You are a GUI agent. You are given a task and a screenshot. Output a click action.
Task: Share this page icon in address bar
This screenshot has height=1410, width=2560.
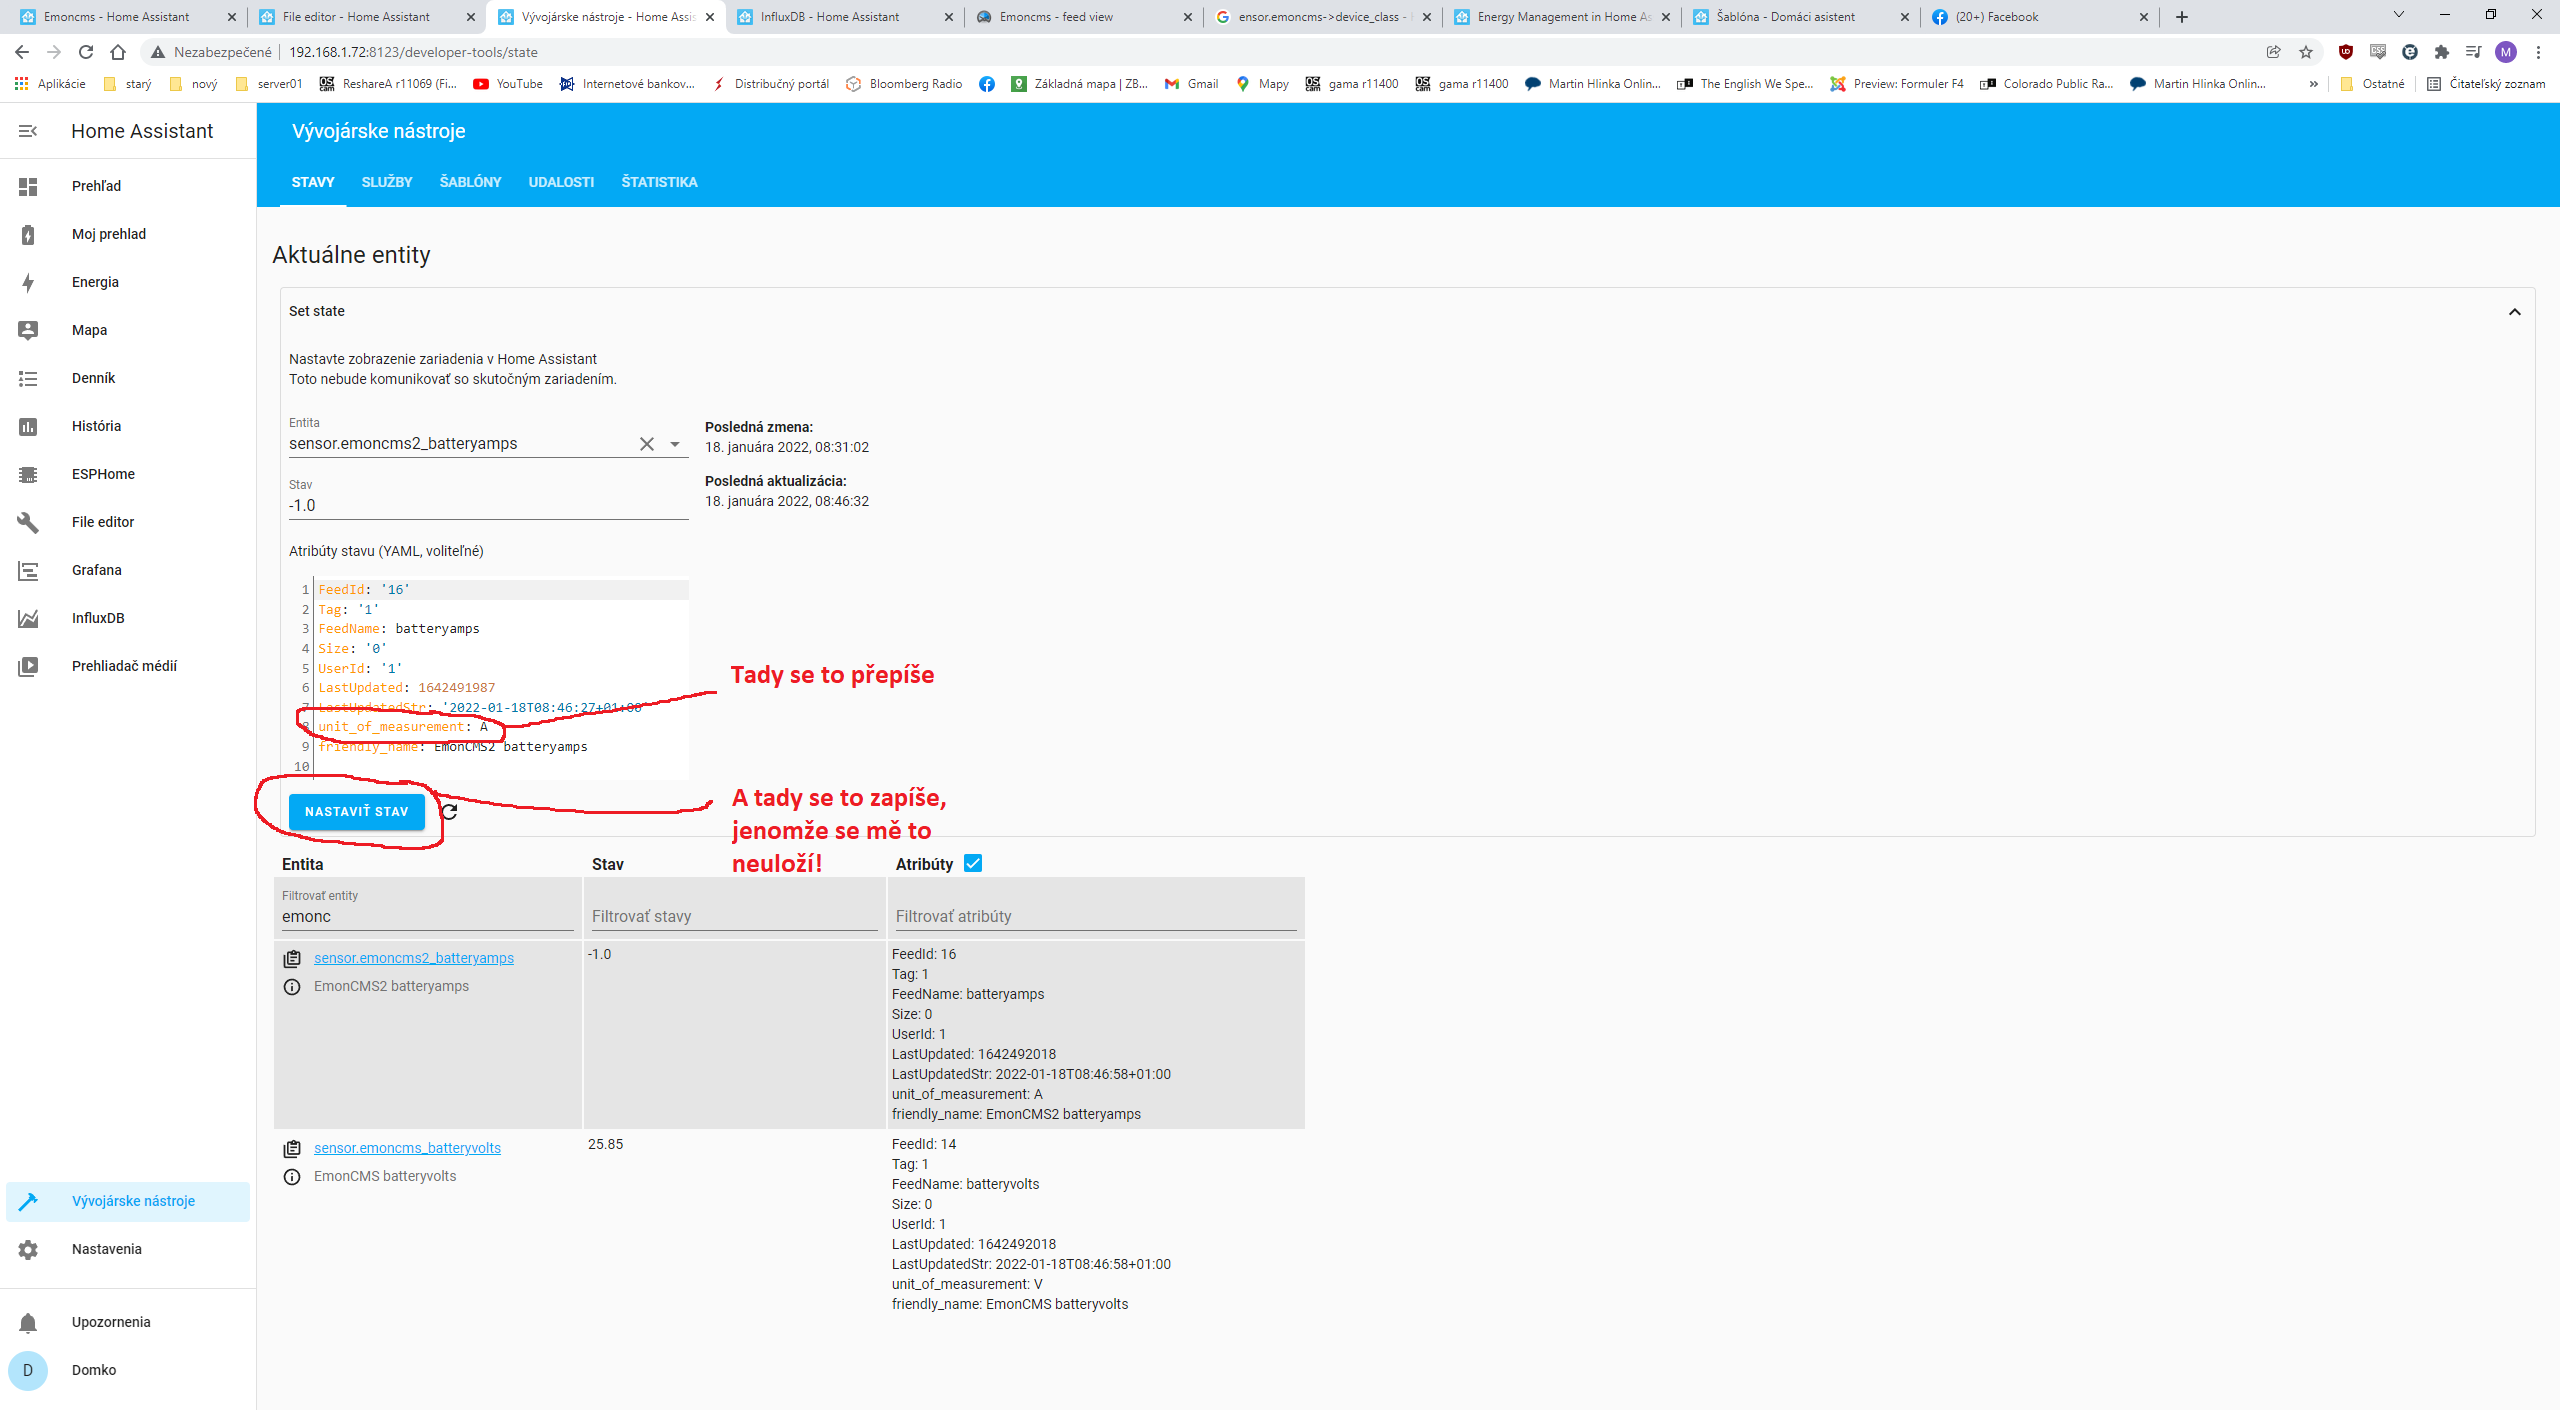(x=2274, y=52)
